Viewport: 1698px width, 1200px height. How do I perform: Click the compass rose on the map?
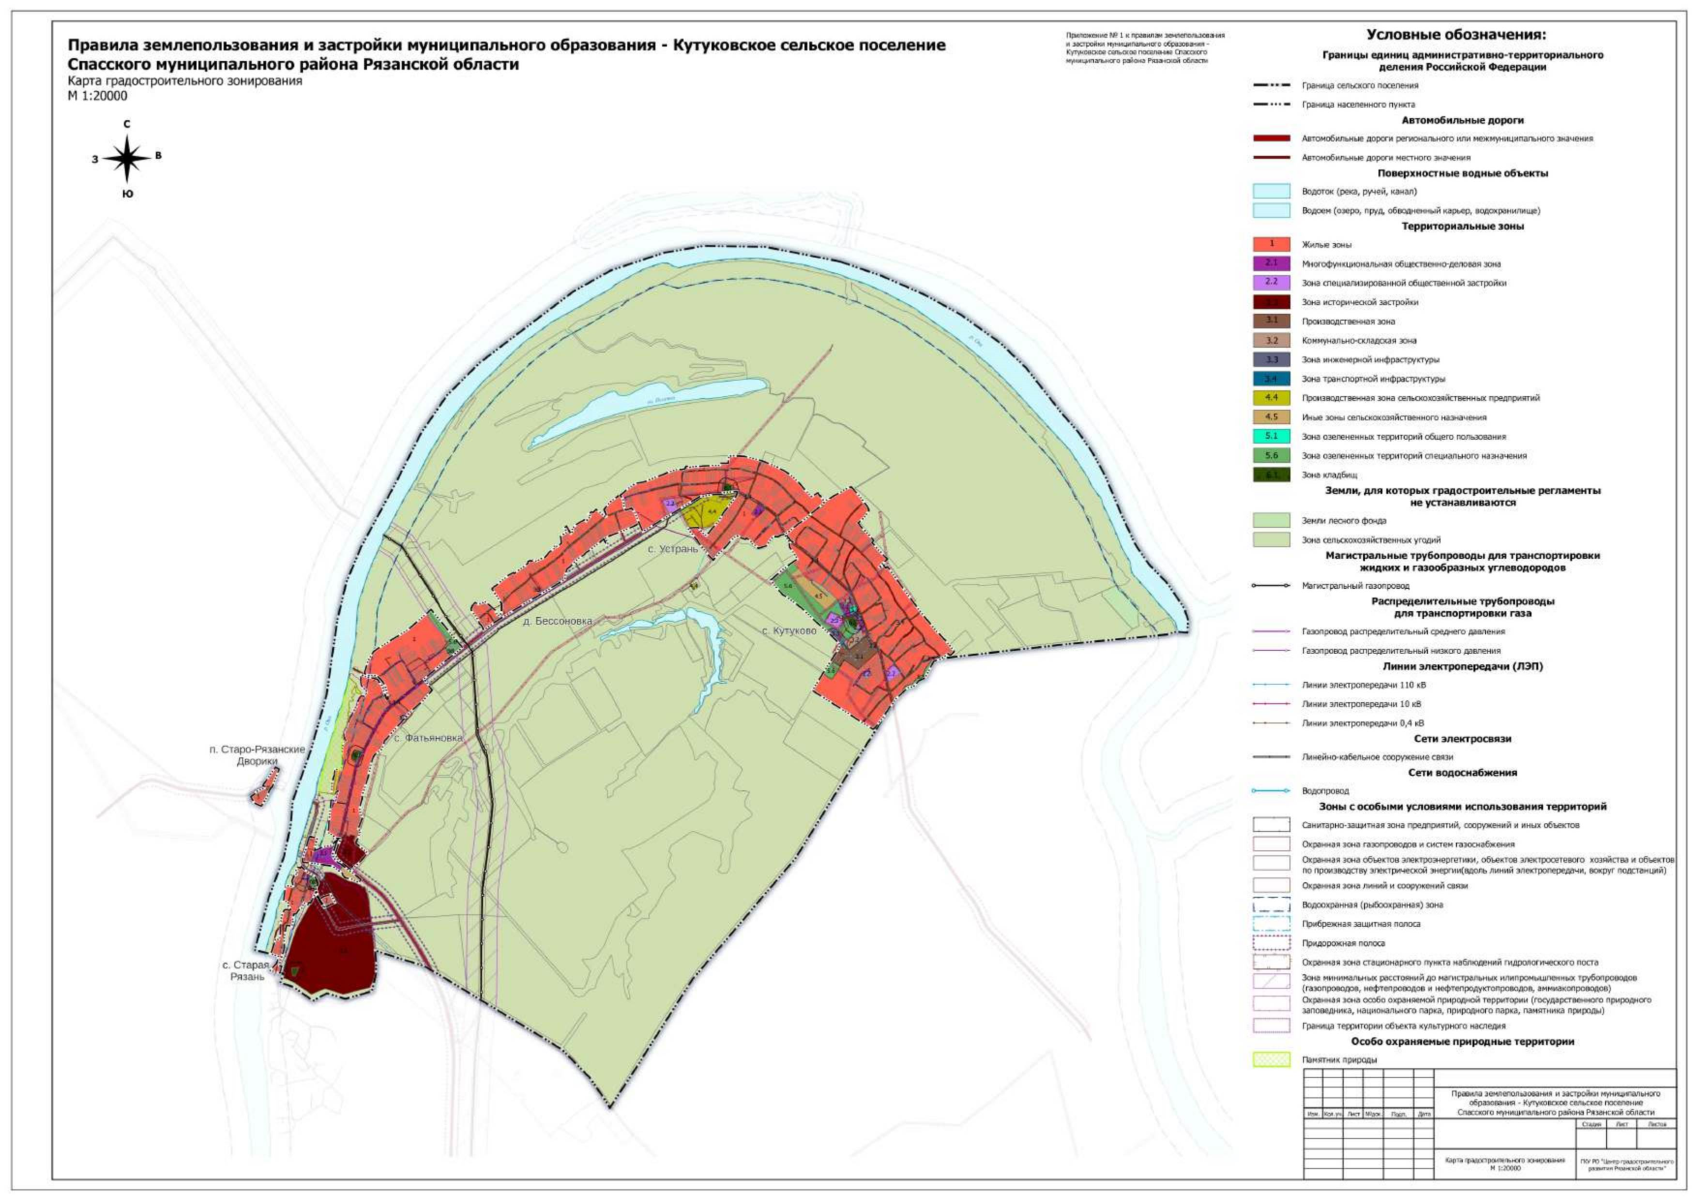[127, 158]
